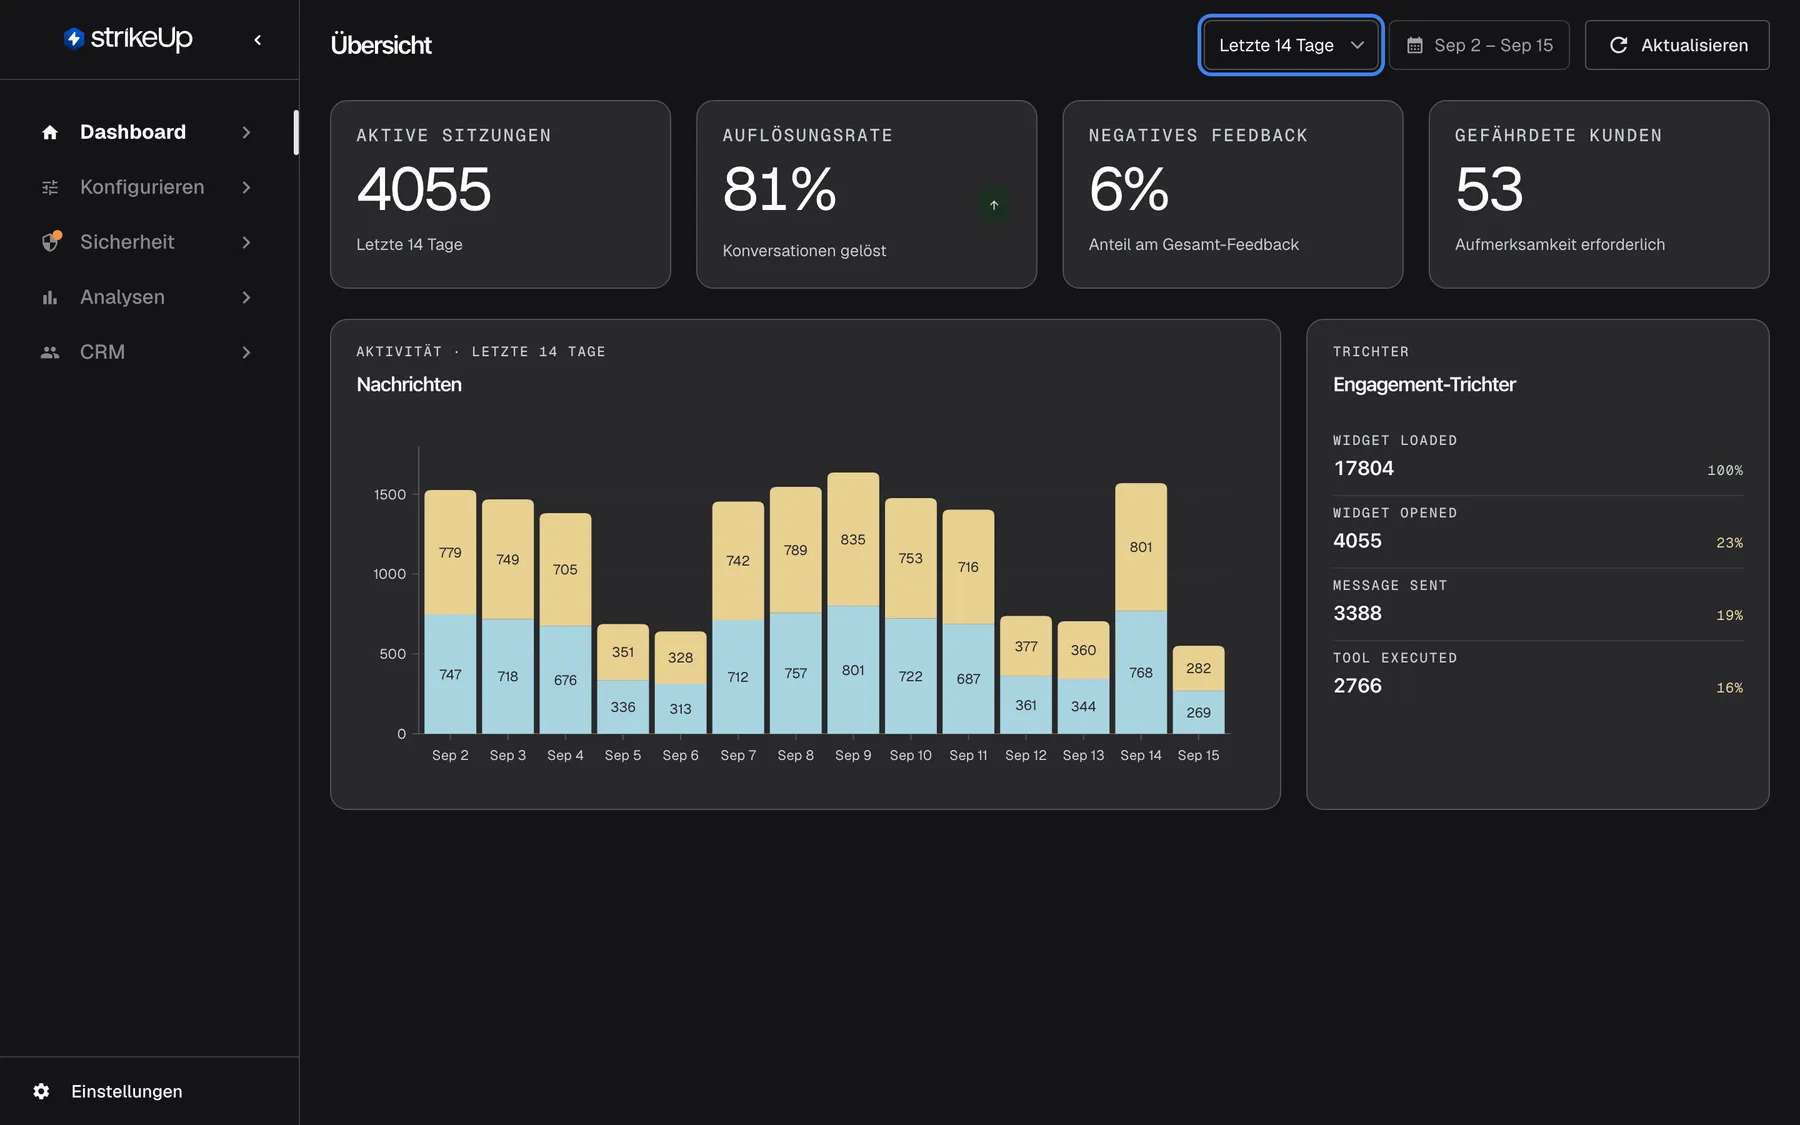The width and height of the screenshot is (1800, 1125).
Task: Expand the Sicherheit submenu chevron
Action: 246,242
